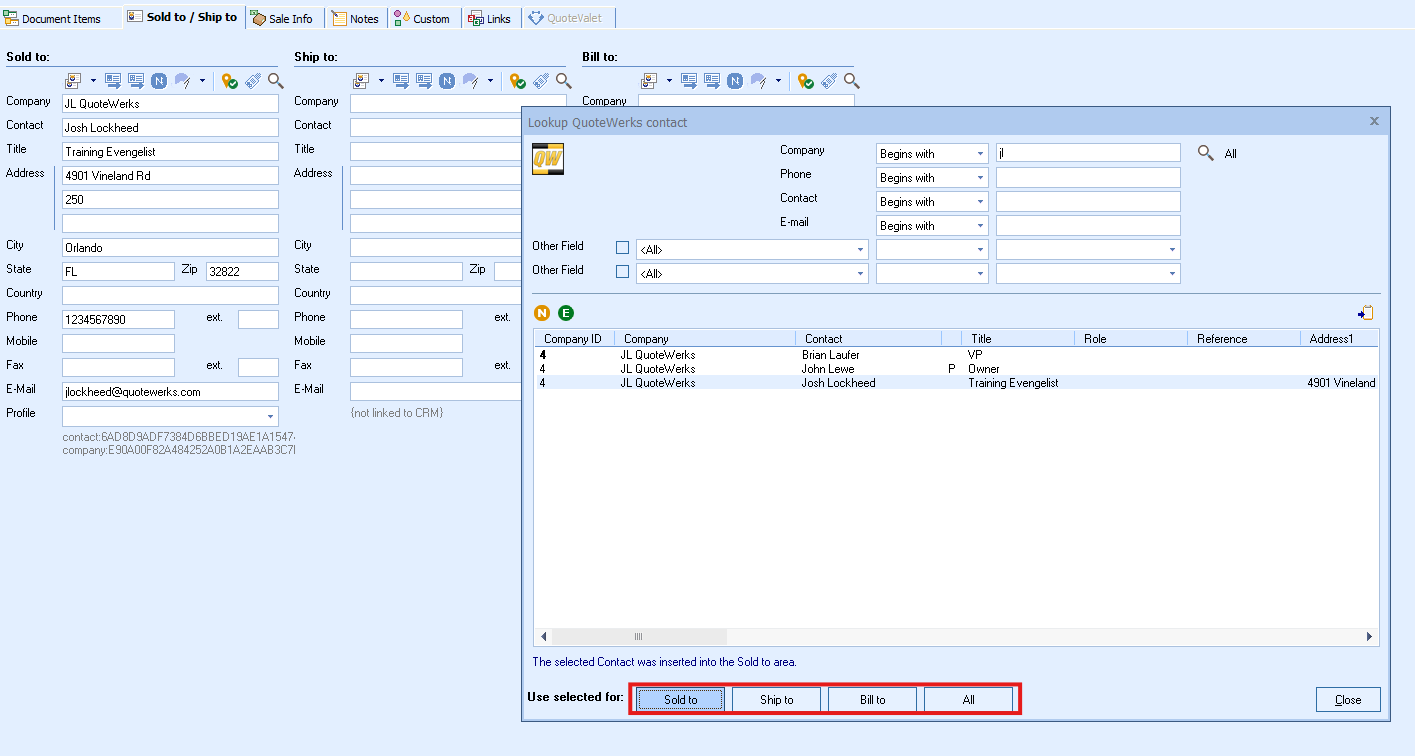This screenshot has width=1415, height=756.
Task: Open the E-mail 'Begins with' dropdown
Action: coord(932,225)
